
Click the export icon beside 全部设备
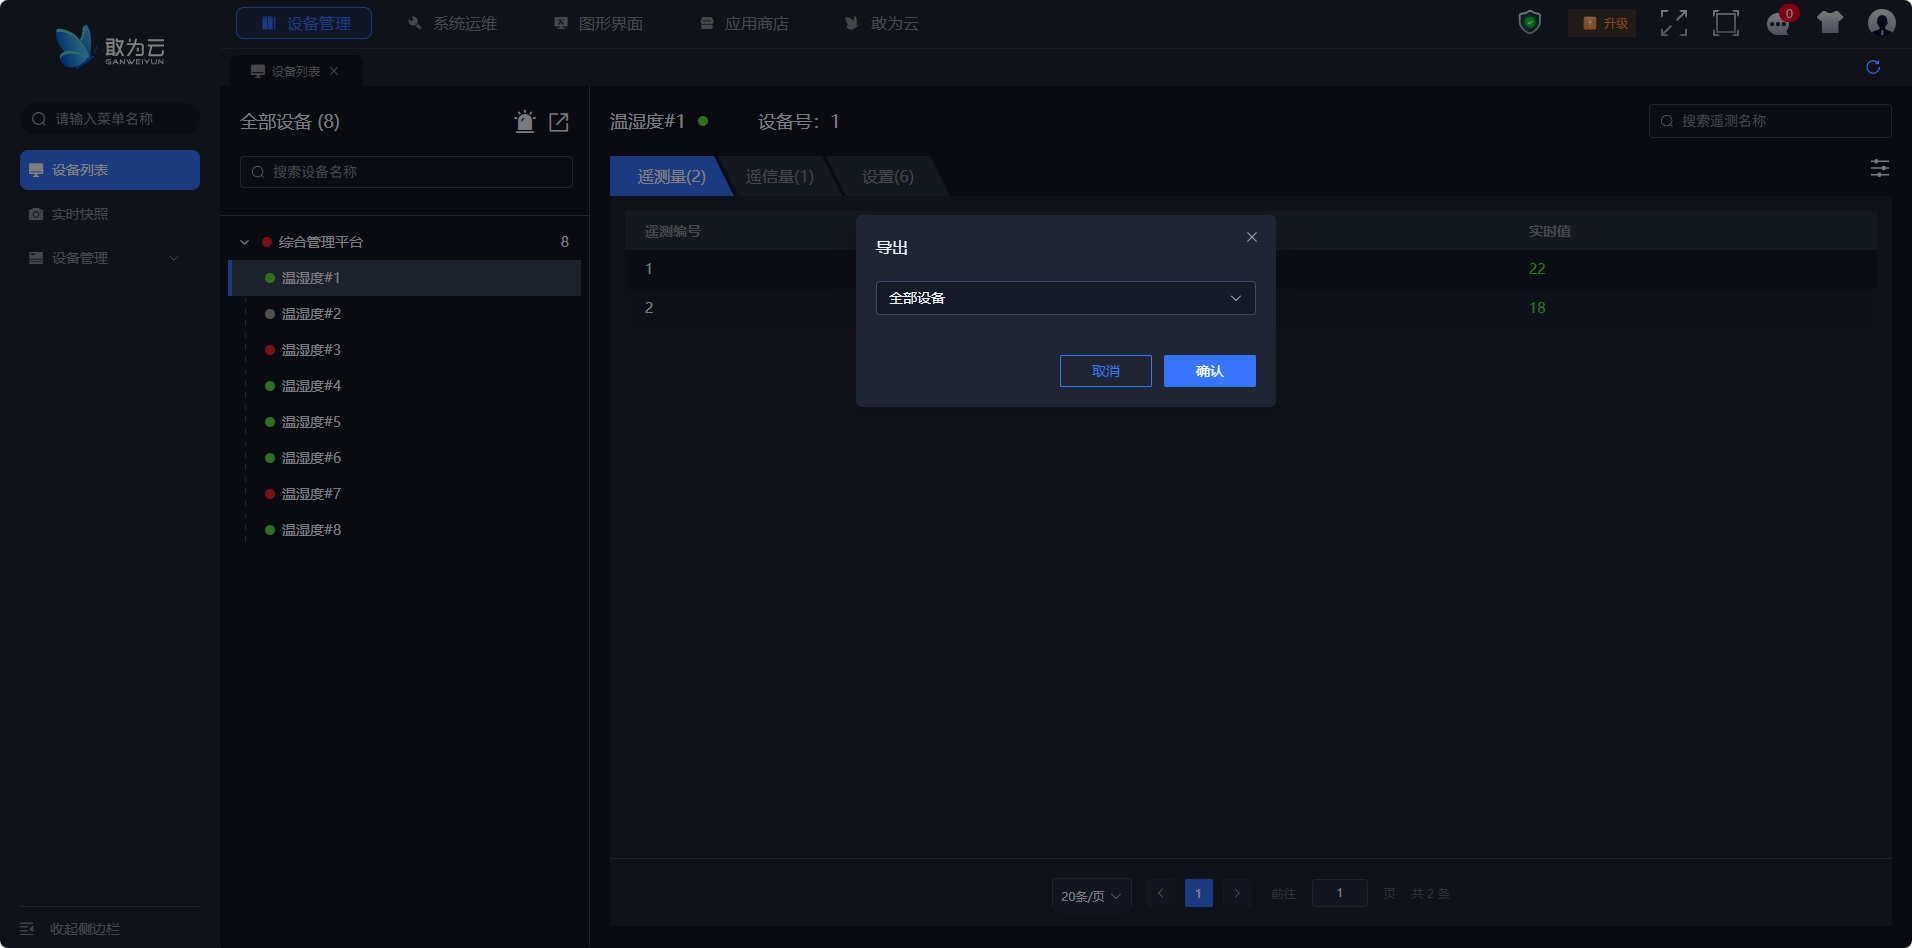click(x=559, y=122)
